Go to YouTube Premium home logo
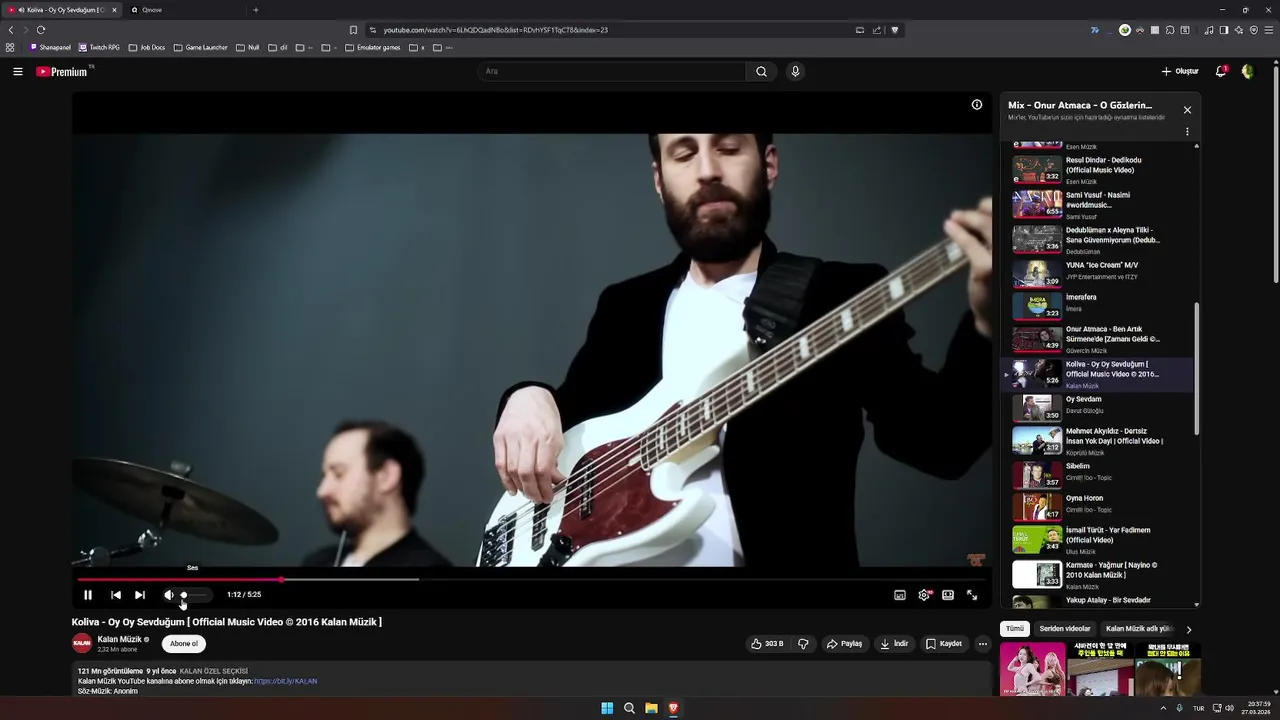This screenshot has width=1280, height=720. point(62,72)
